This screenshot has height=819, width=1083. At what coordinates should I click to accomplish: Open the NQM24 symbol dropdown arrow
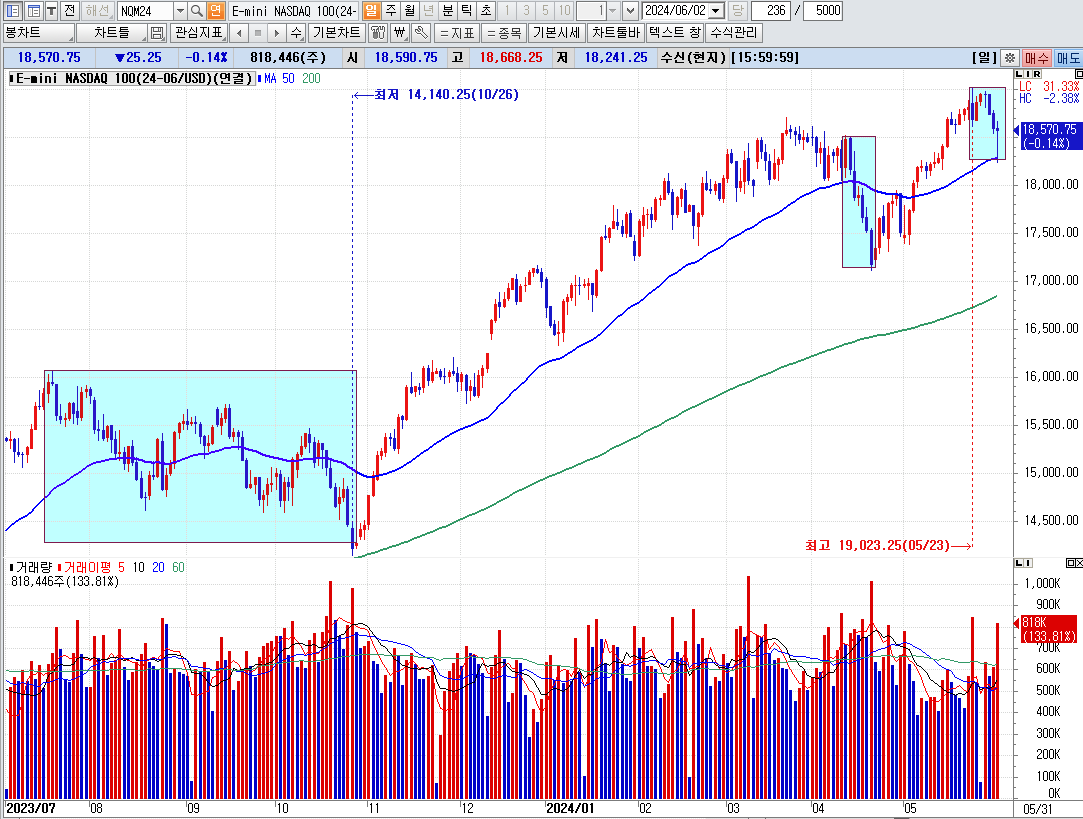pyautogui.click(x=180, y=11)
